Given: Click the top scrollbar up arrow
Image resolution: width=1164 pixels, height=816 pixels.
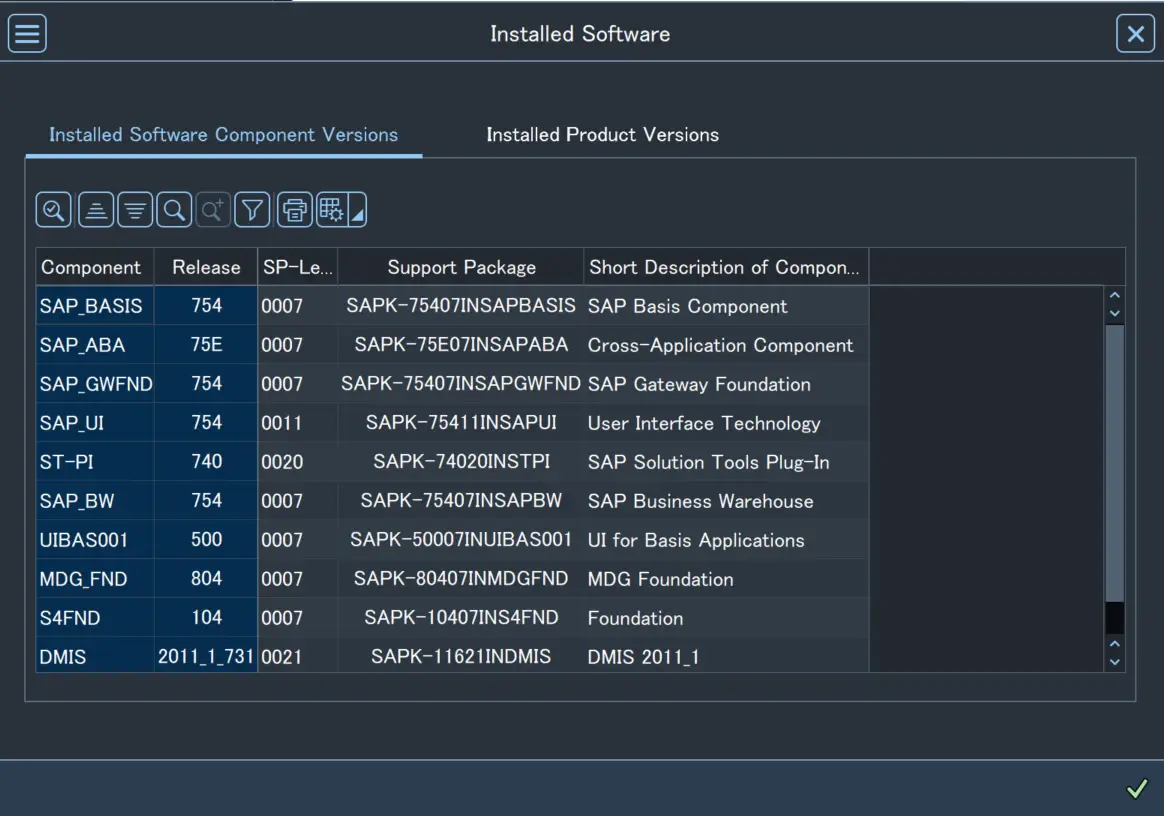Looking at the screenshot, I should tap(1114, 296).
